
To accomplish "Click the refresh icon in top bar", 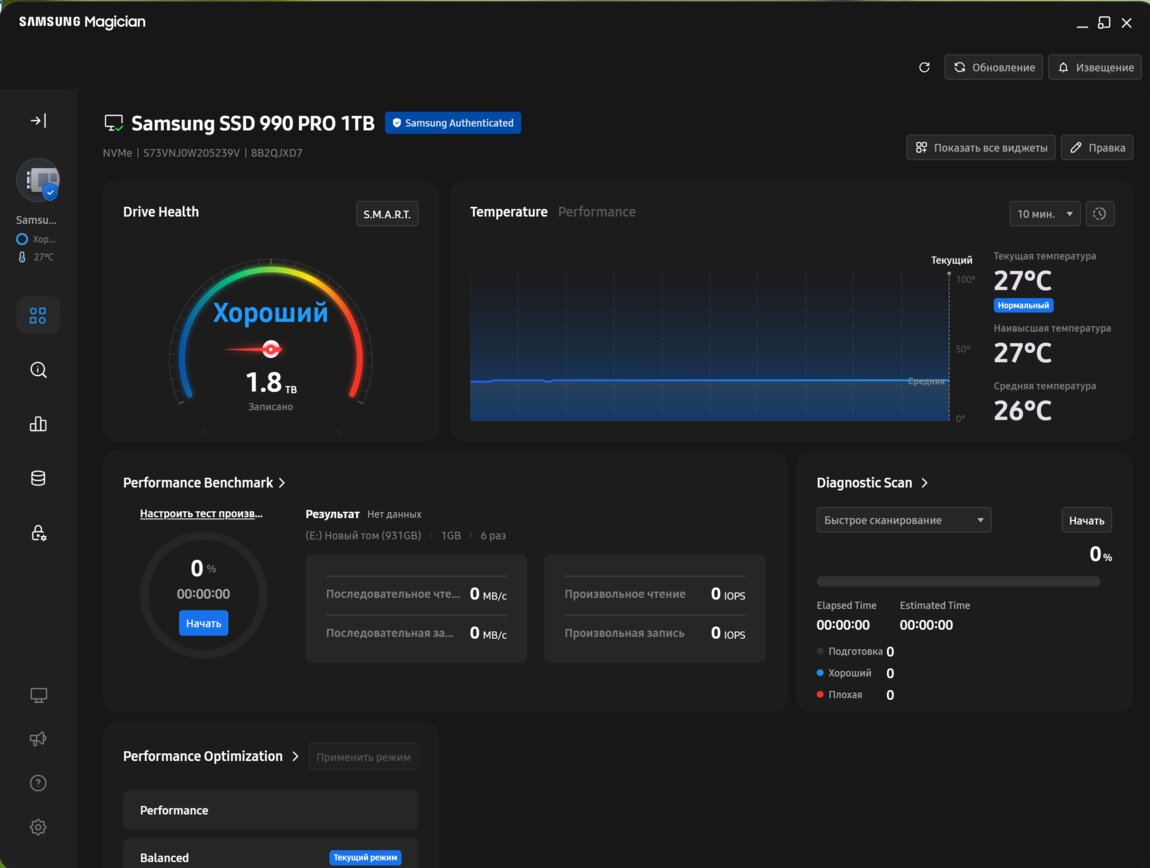I will 924,67.
